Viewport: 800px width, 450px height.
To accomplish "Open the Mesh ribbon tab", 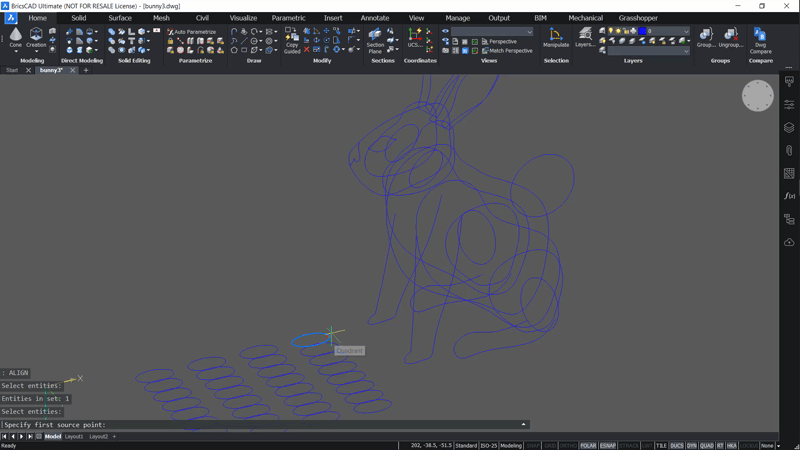I will click(161, 18).
